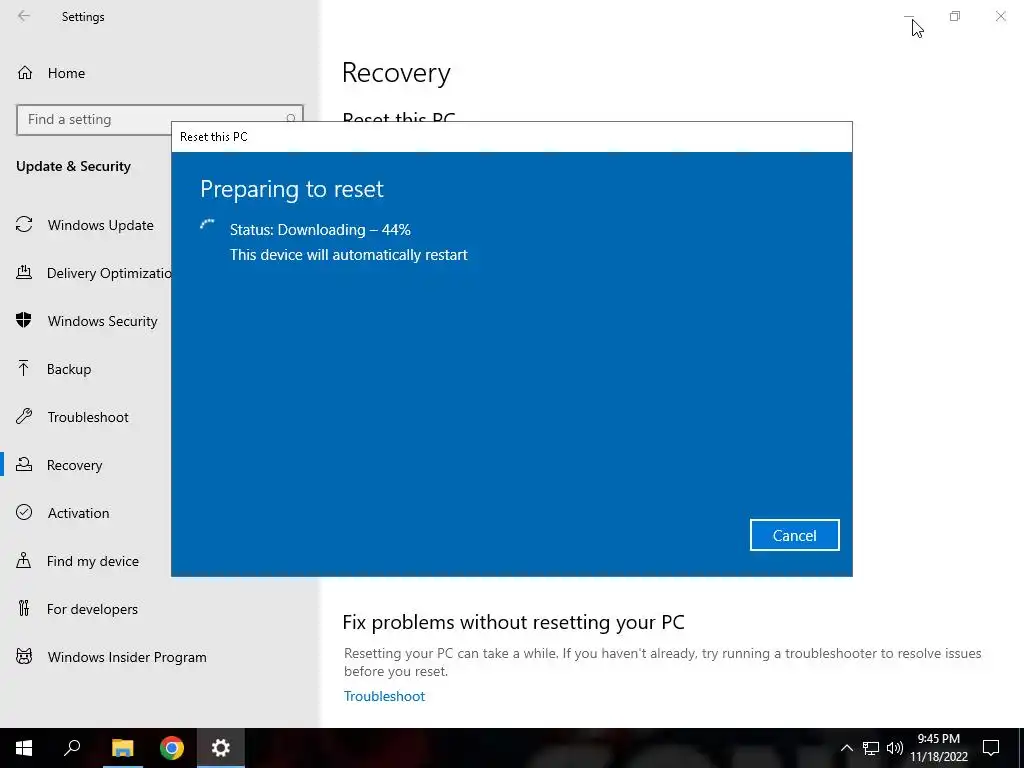
Task: Click the Settings gear taskbar icon
Action: tap(221, 748)
